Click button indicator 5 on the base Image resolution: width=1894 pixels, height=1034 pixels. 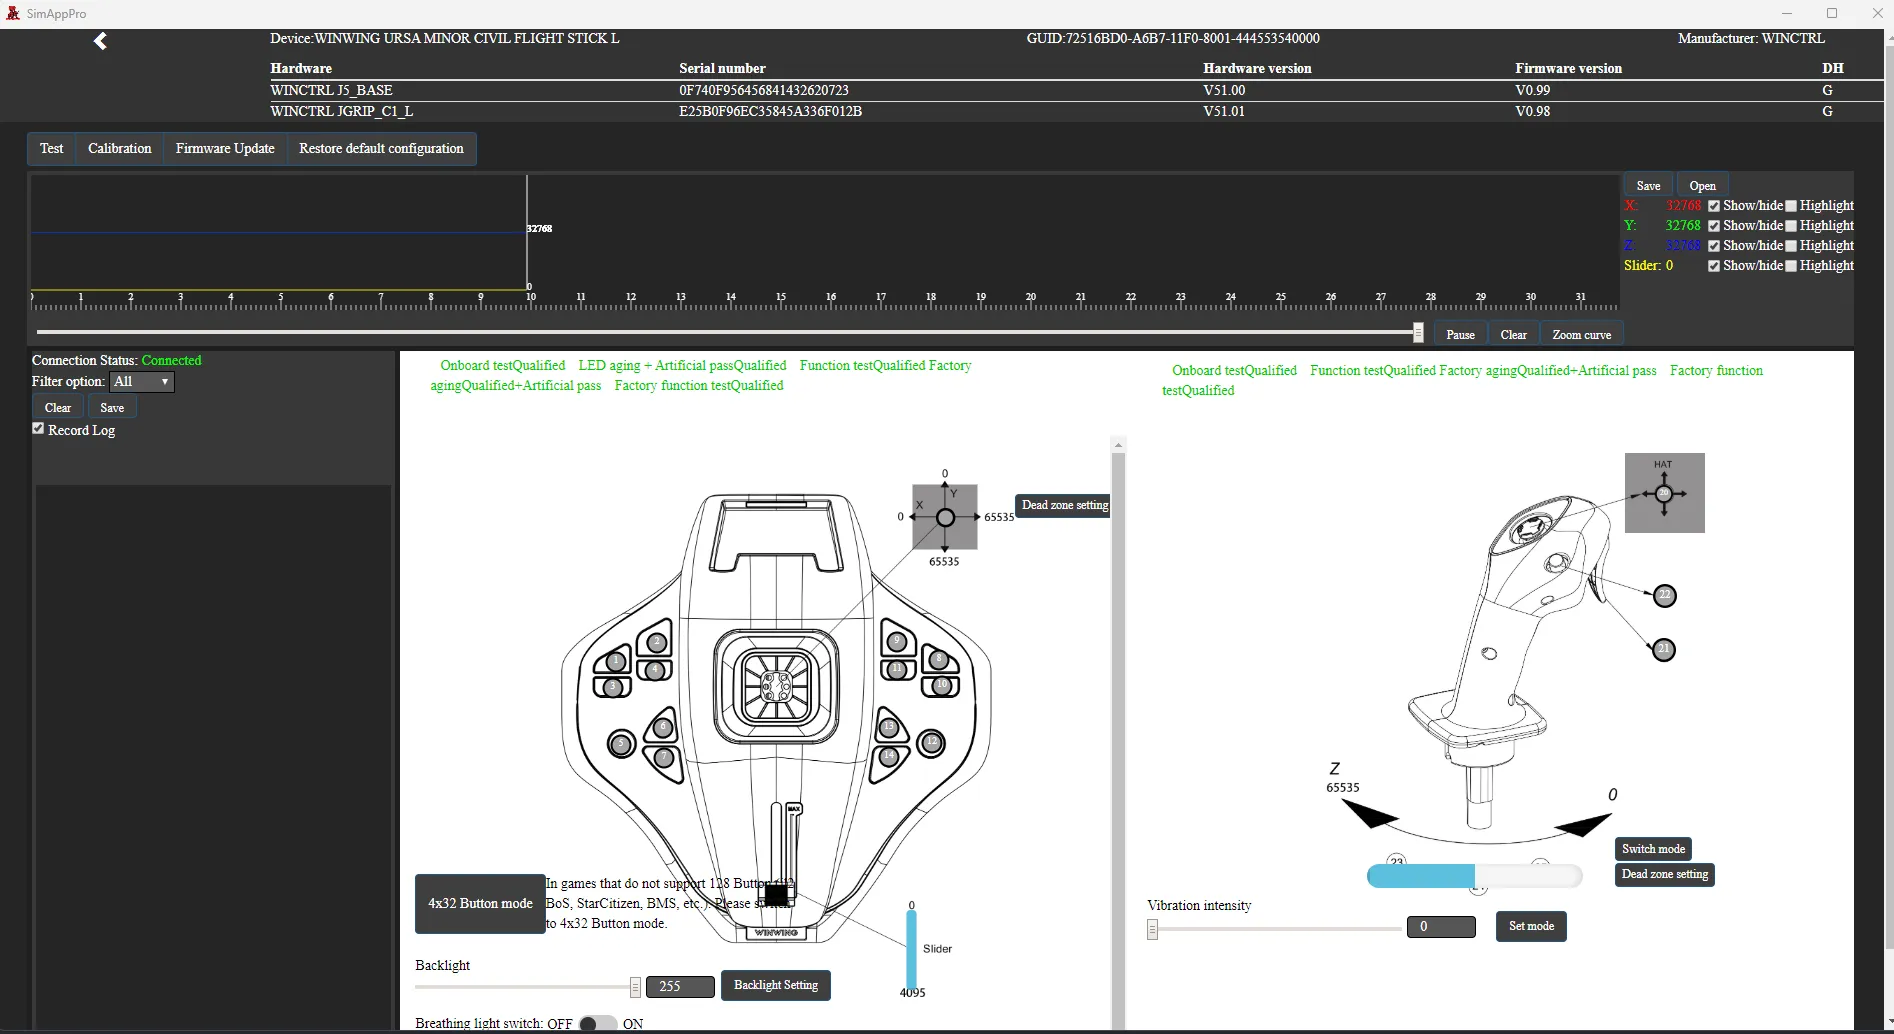tap(621, 744)
